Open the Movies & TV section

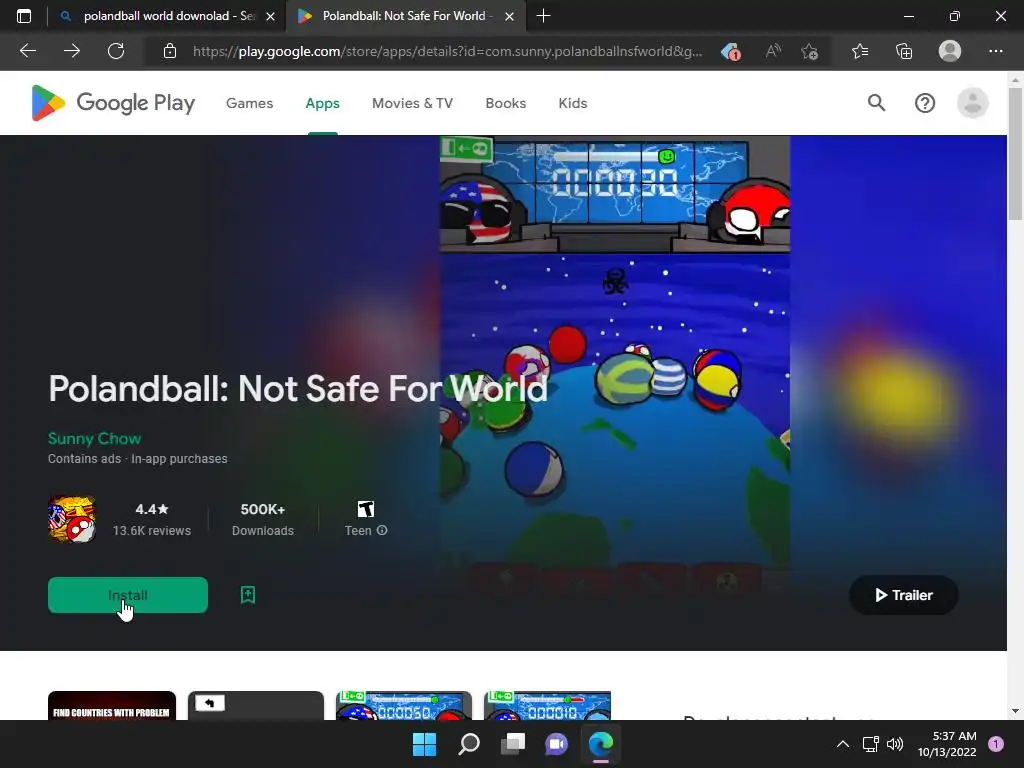[x=412, y=103]
